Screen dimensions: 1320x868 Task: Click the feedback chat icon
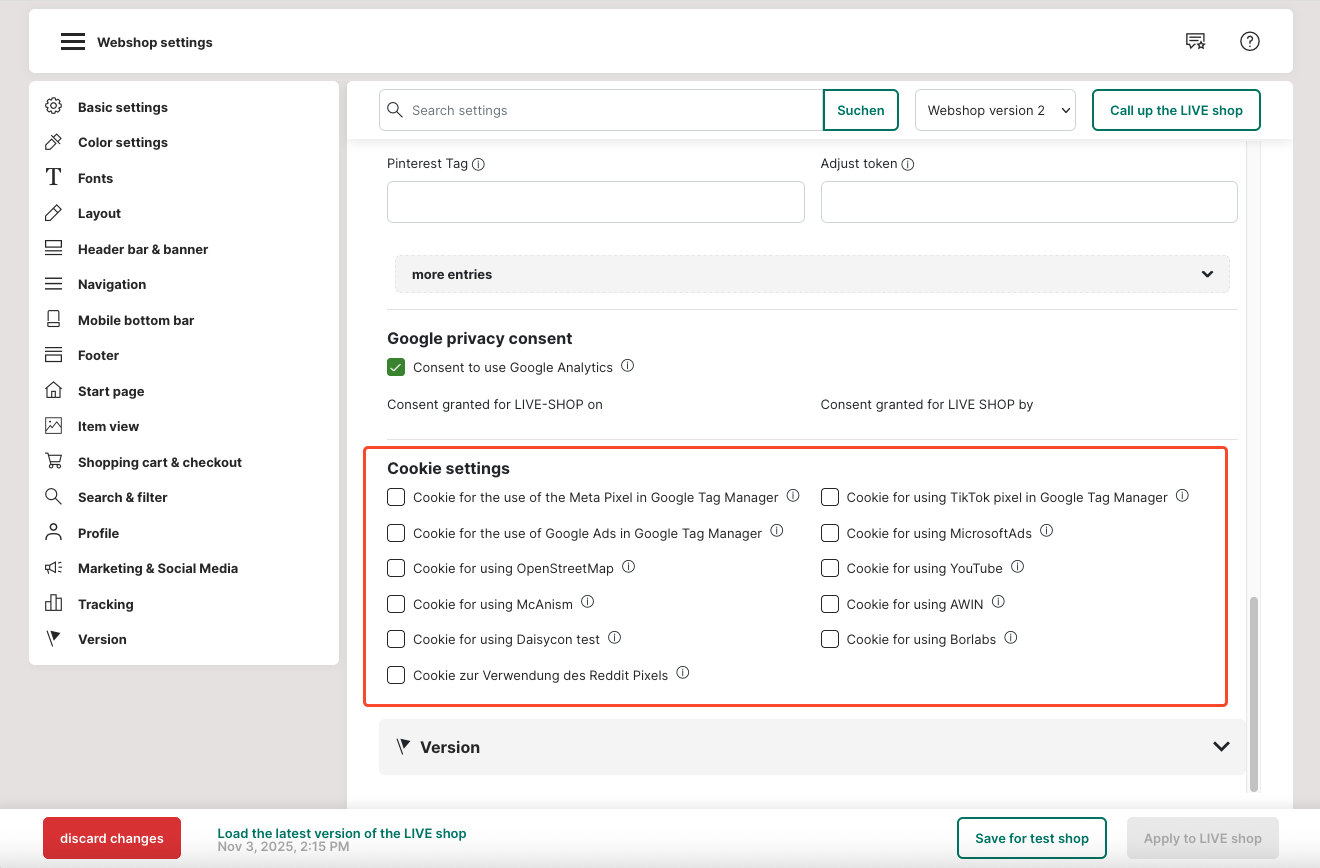(1195, 41)
